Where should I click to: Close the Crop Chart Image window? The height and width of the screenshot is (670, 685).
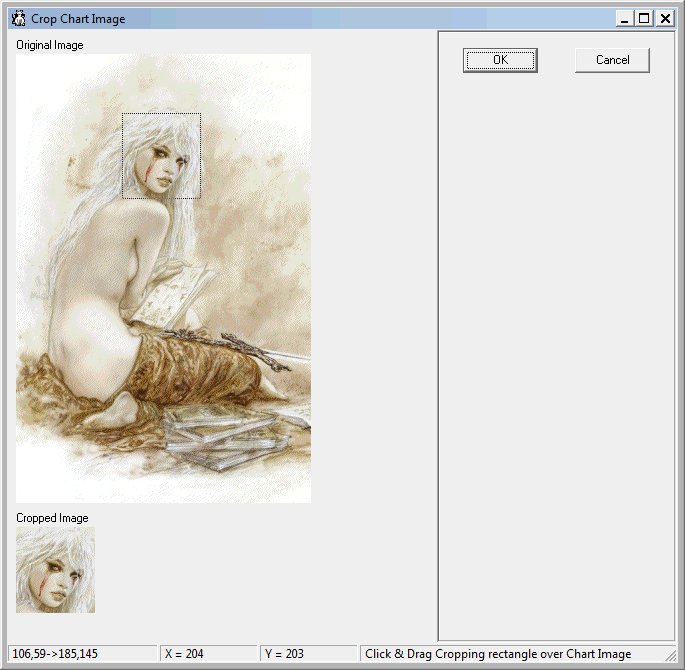[665, 19]
